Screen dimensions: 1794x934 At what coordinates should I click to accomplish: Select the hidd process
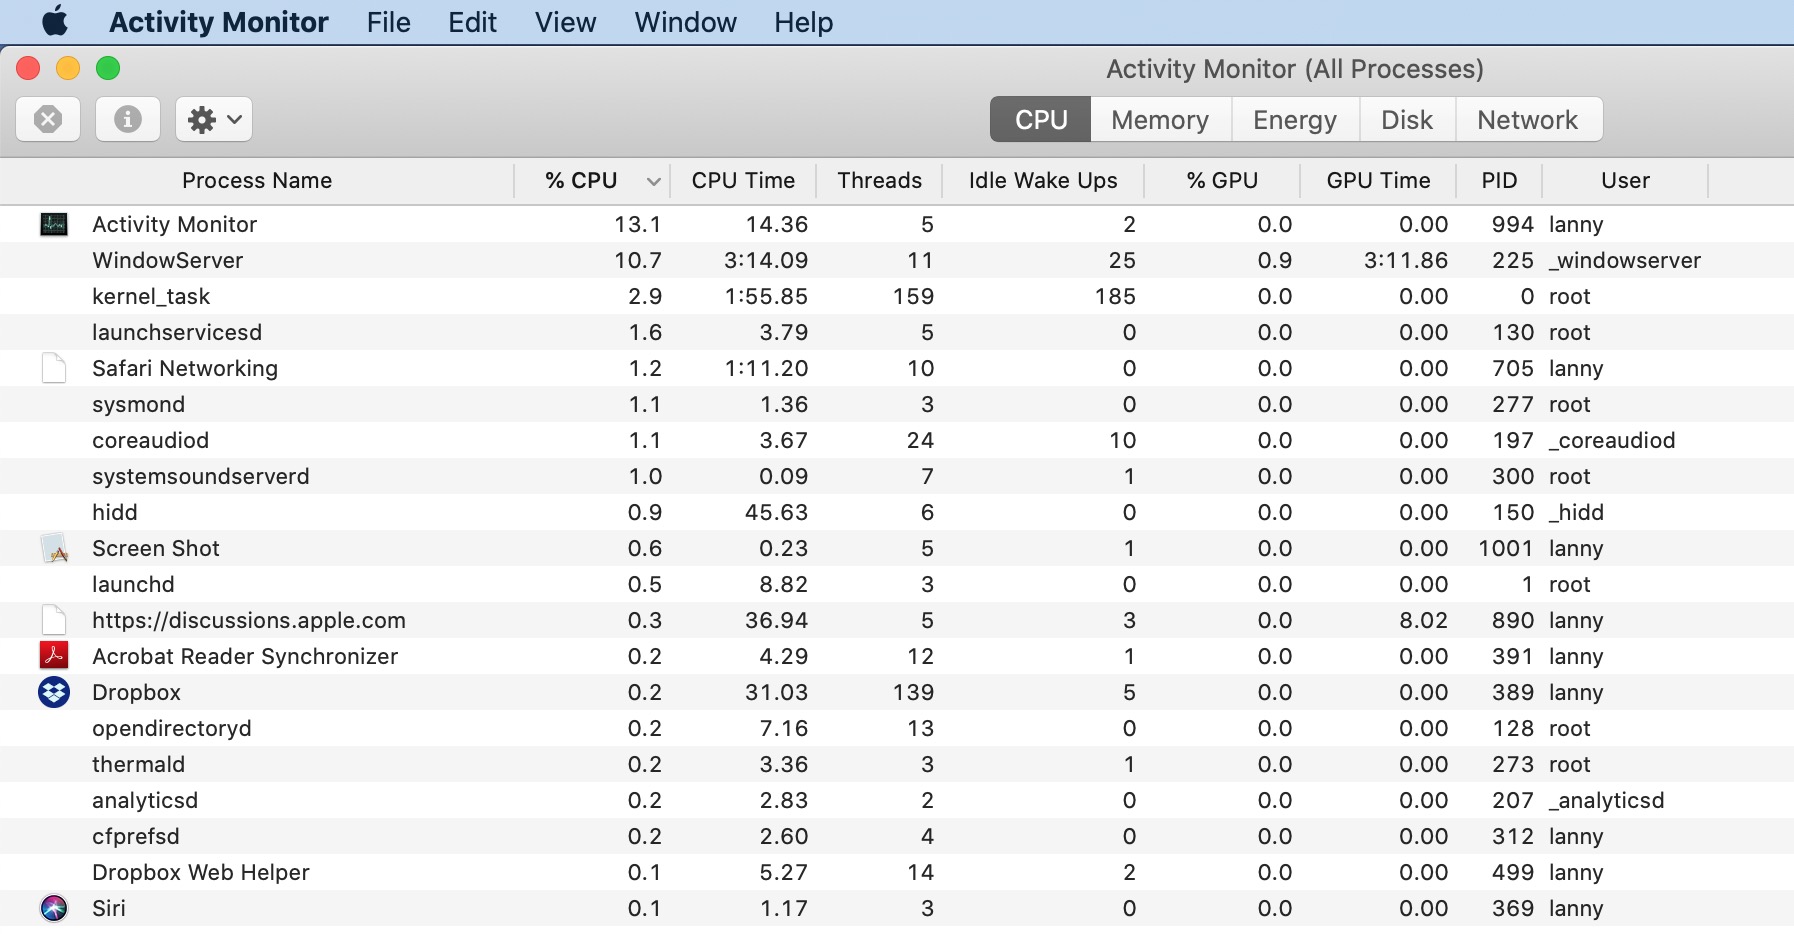pos(115,512)
